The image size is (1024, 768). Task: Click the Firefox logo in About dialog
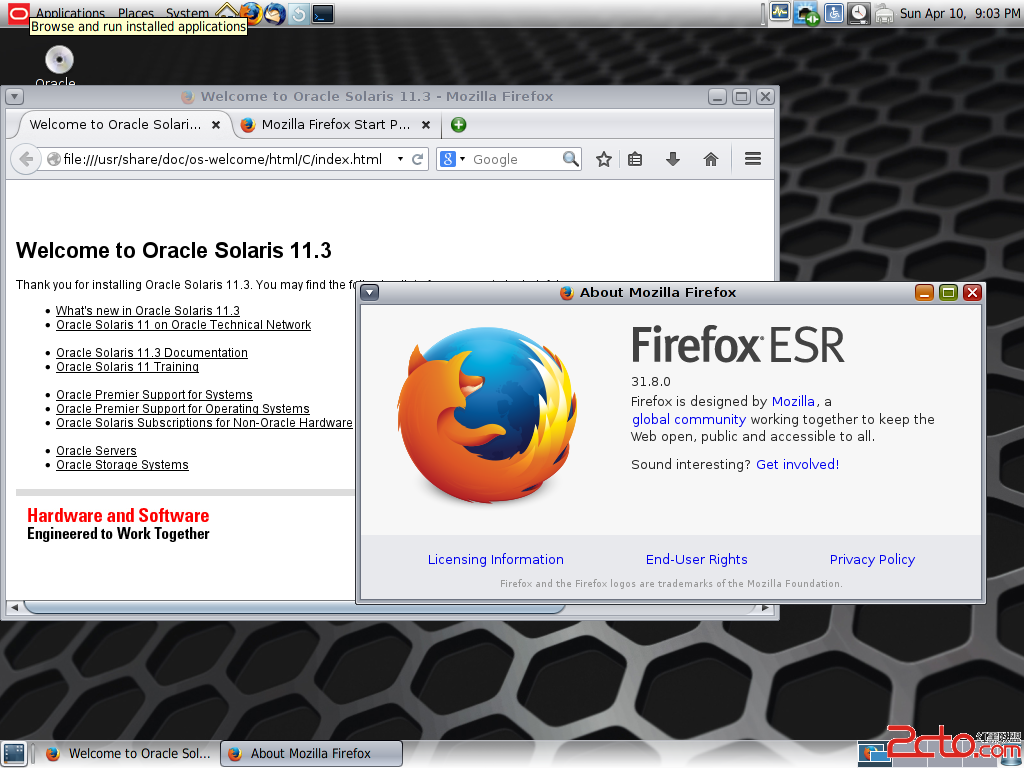[487, 415]
